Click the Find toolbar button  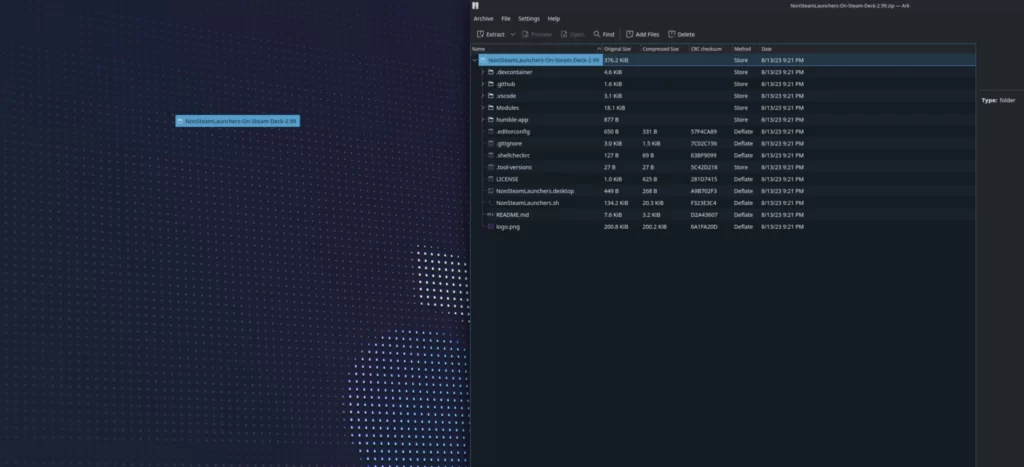pos(603,34)
